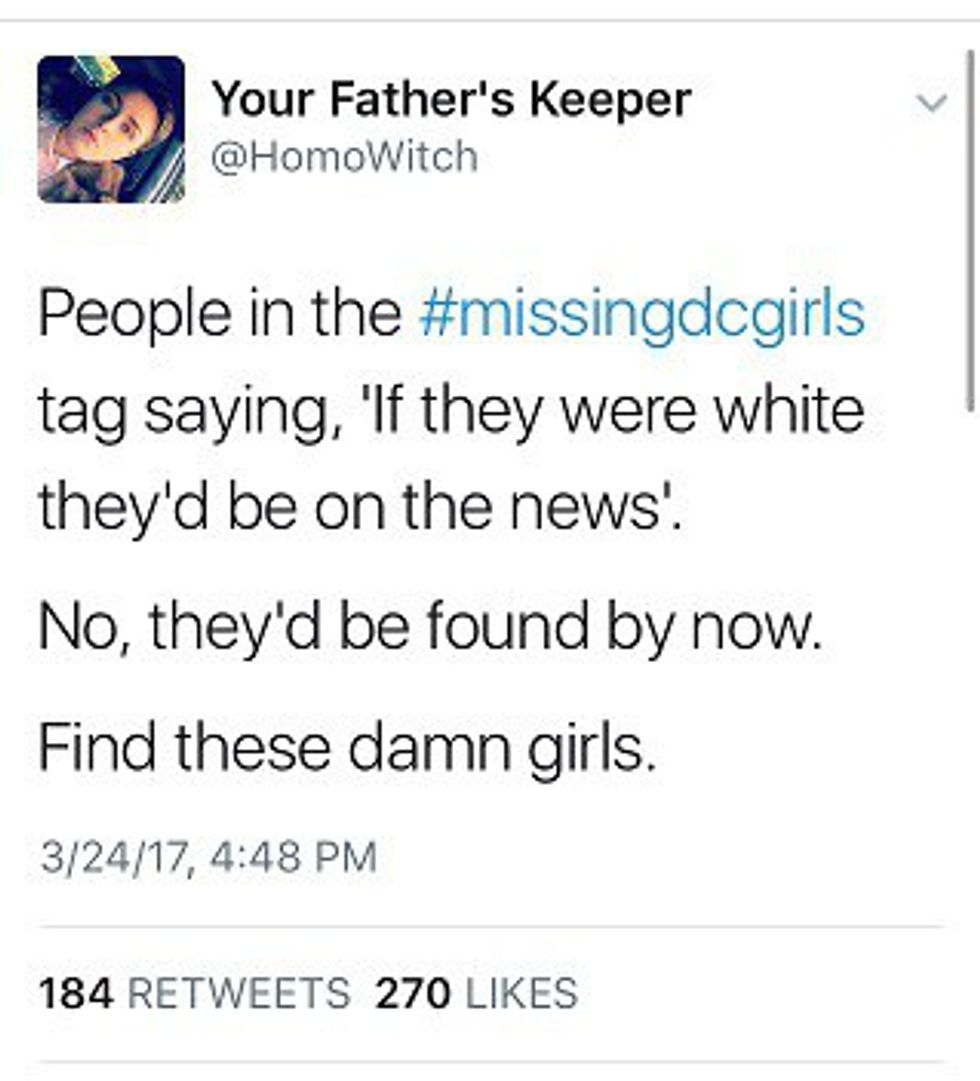Click the 4:48 PM time in timestamp
Screen dimensions: 980x1081
coord(292,858)
